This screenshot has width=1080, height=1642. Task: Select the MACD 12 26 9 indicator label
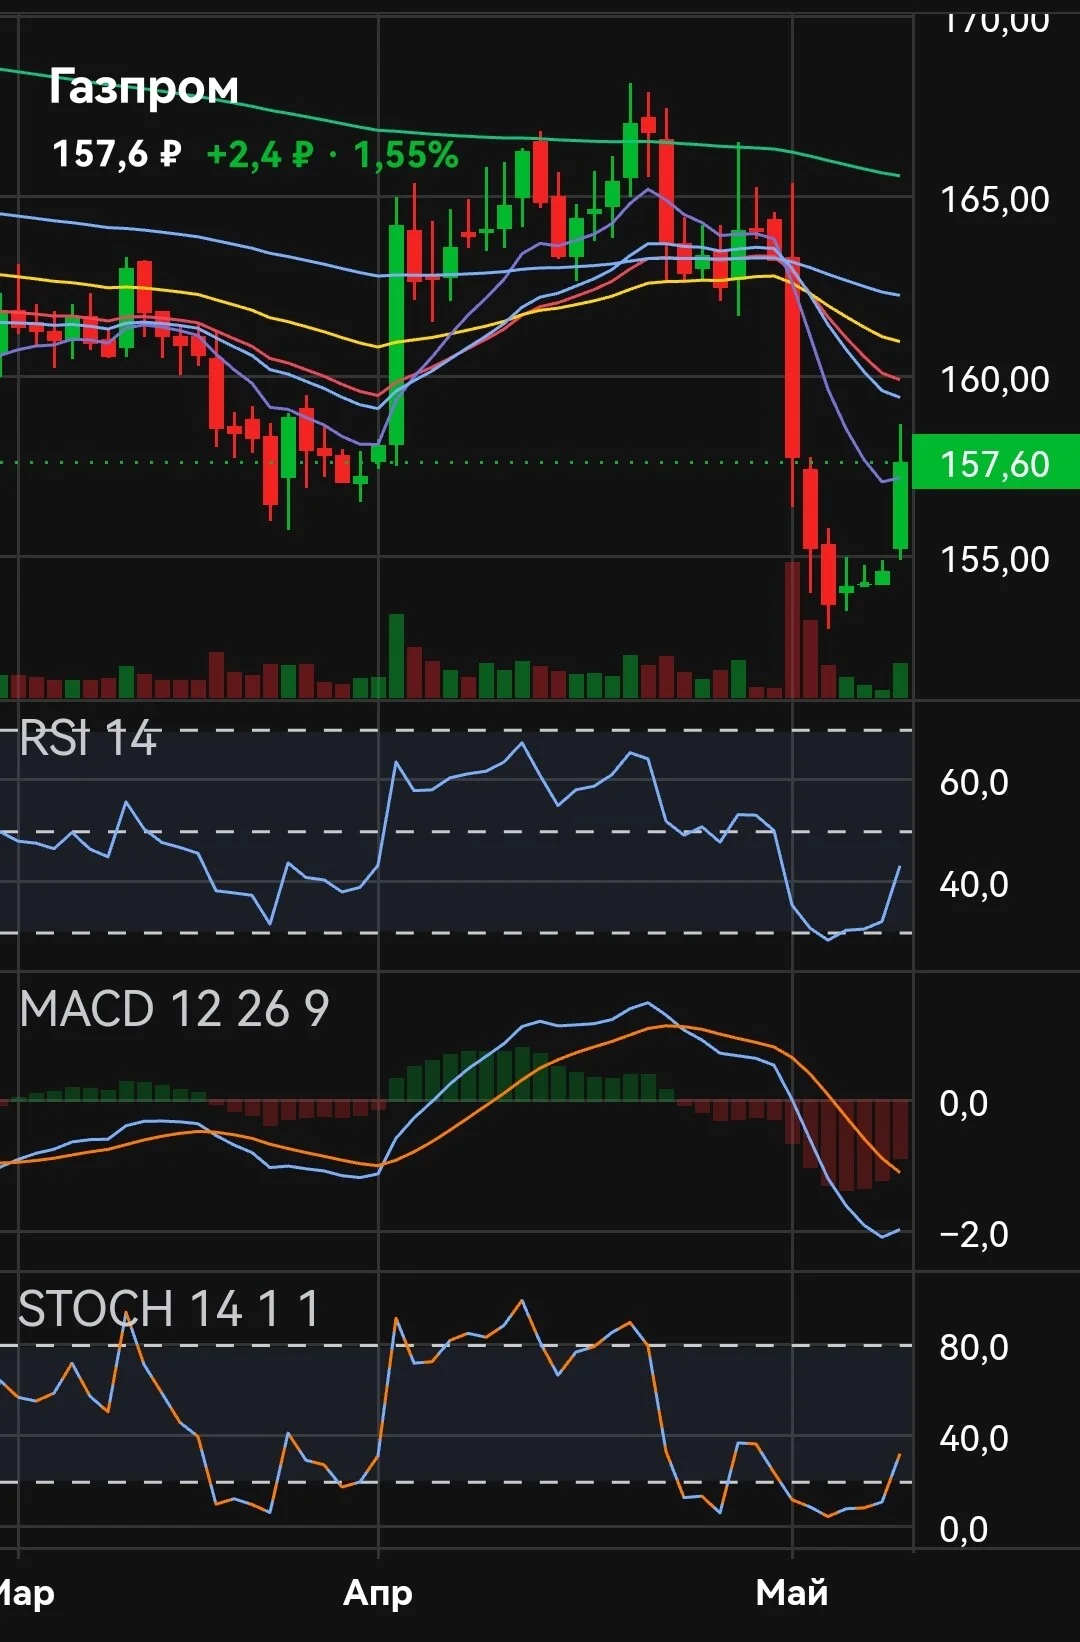point(174,1009)
